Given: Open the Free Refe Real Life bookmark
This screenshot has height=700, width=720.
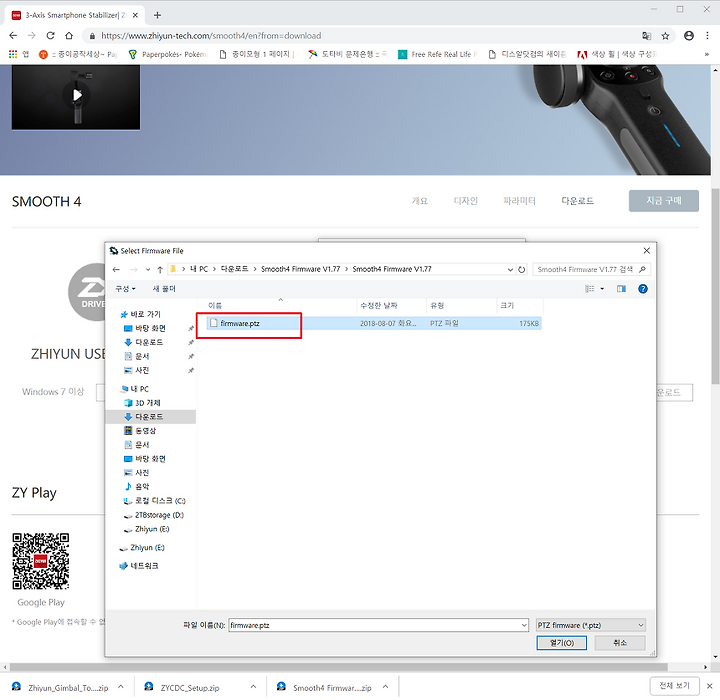Looking at the screenshot, I should [x=438, y=54].
